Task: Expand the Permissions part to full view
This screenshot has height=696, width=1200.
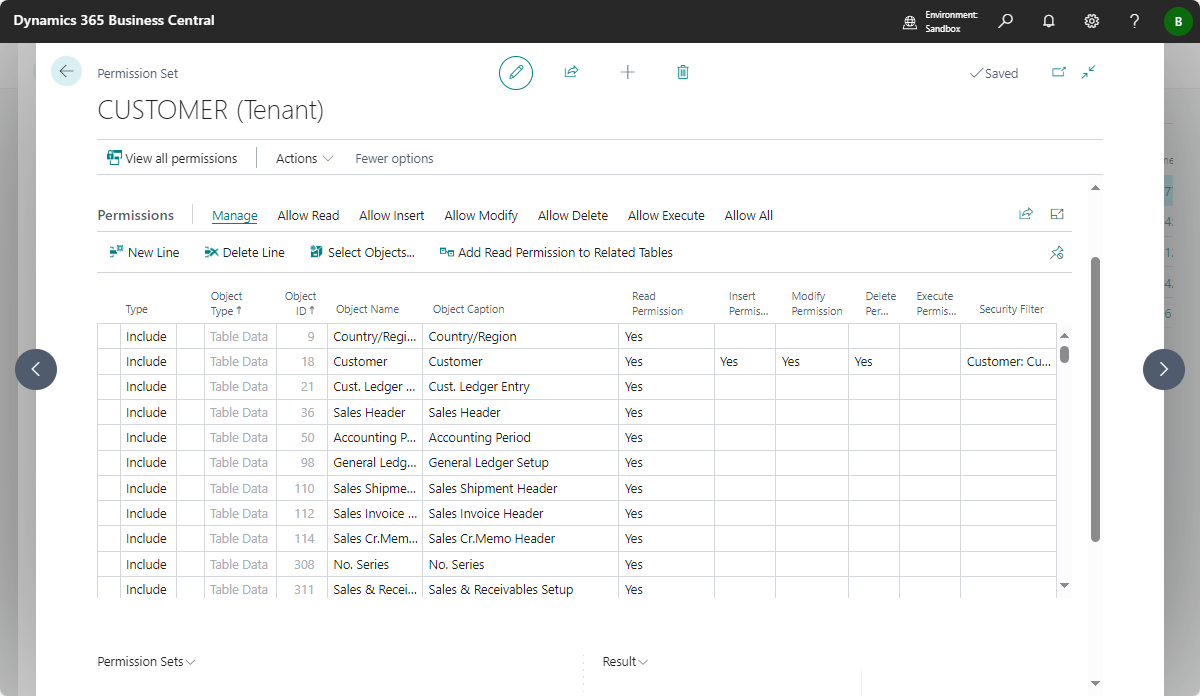Action: click(x=1057, y=214)
